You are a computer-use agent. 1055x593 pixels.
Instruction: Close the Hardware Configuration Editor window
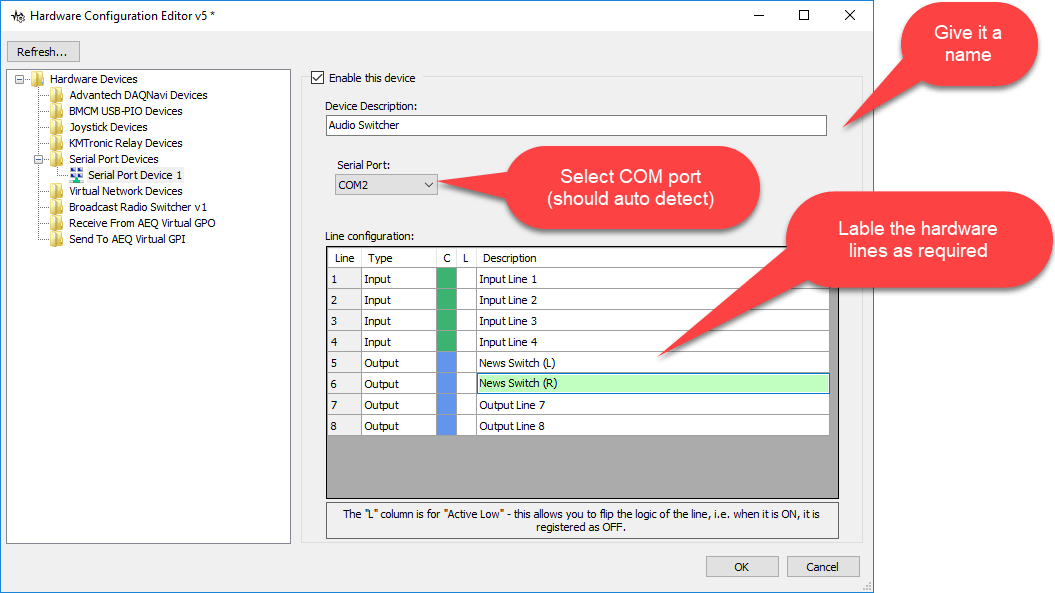(850, 15)
